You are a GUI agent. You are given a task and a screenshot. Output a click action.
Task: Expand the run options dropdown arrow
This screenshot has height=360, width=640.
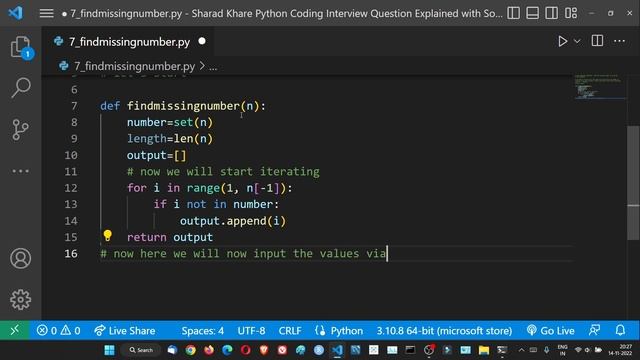click(x=577, y=41)
